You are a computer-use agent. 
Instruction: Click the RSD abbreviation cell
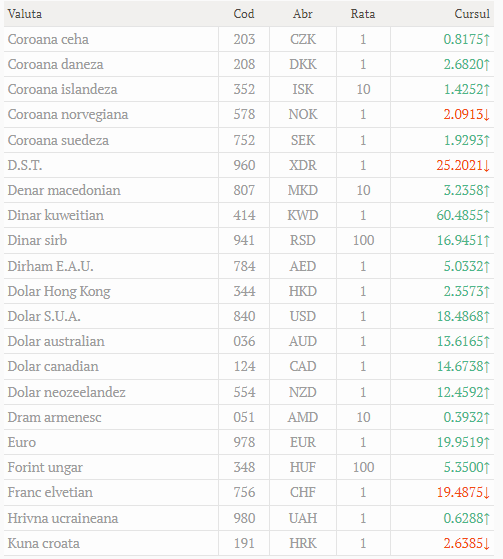pyautogui.click(x=303, y=240)
